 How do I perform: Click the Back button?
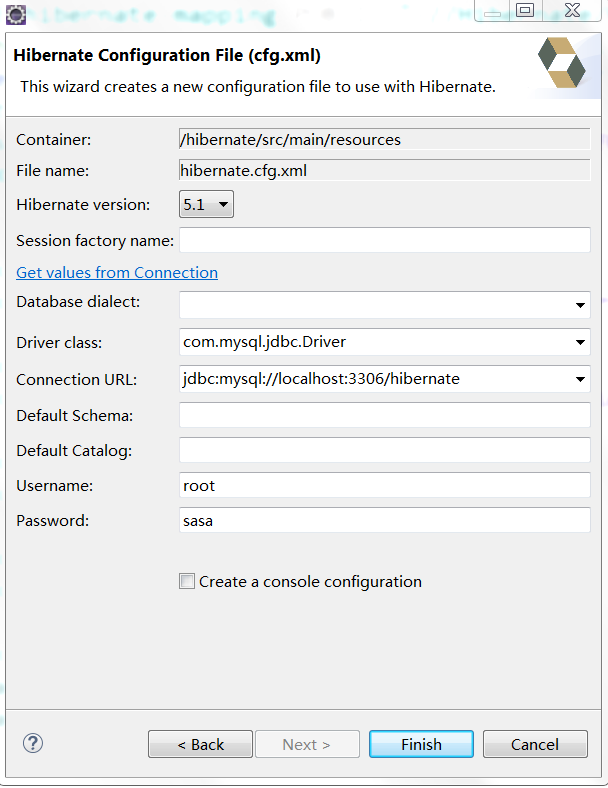[200, 744]
